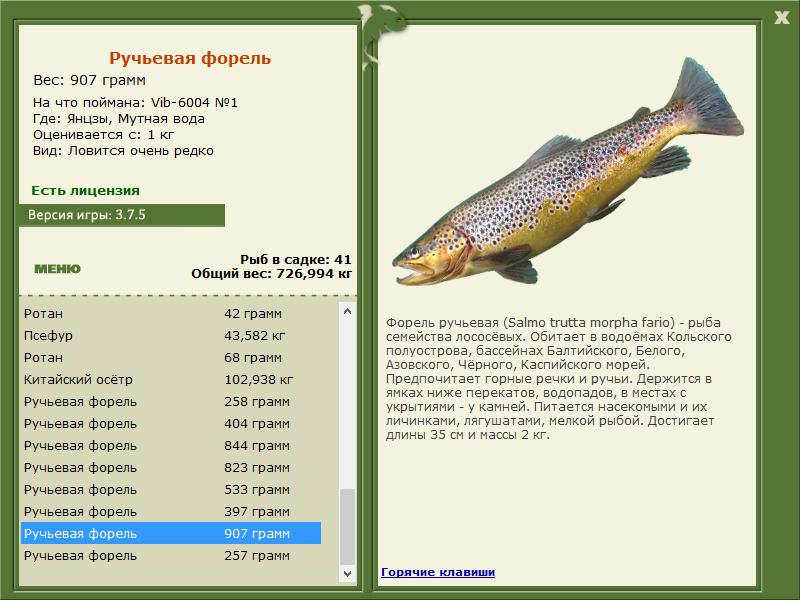Click the Рыб в садке: 41 counter

(x=296, y=259)
